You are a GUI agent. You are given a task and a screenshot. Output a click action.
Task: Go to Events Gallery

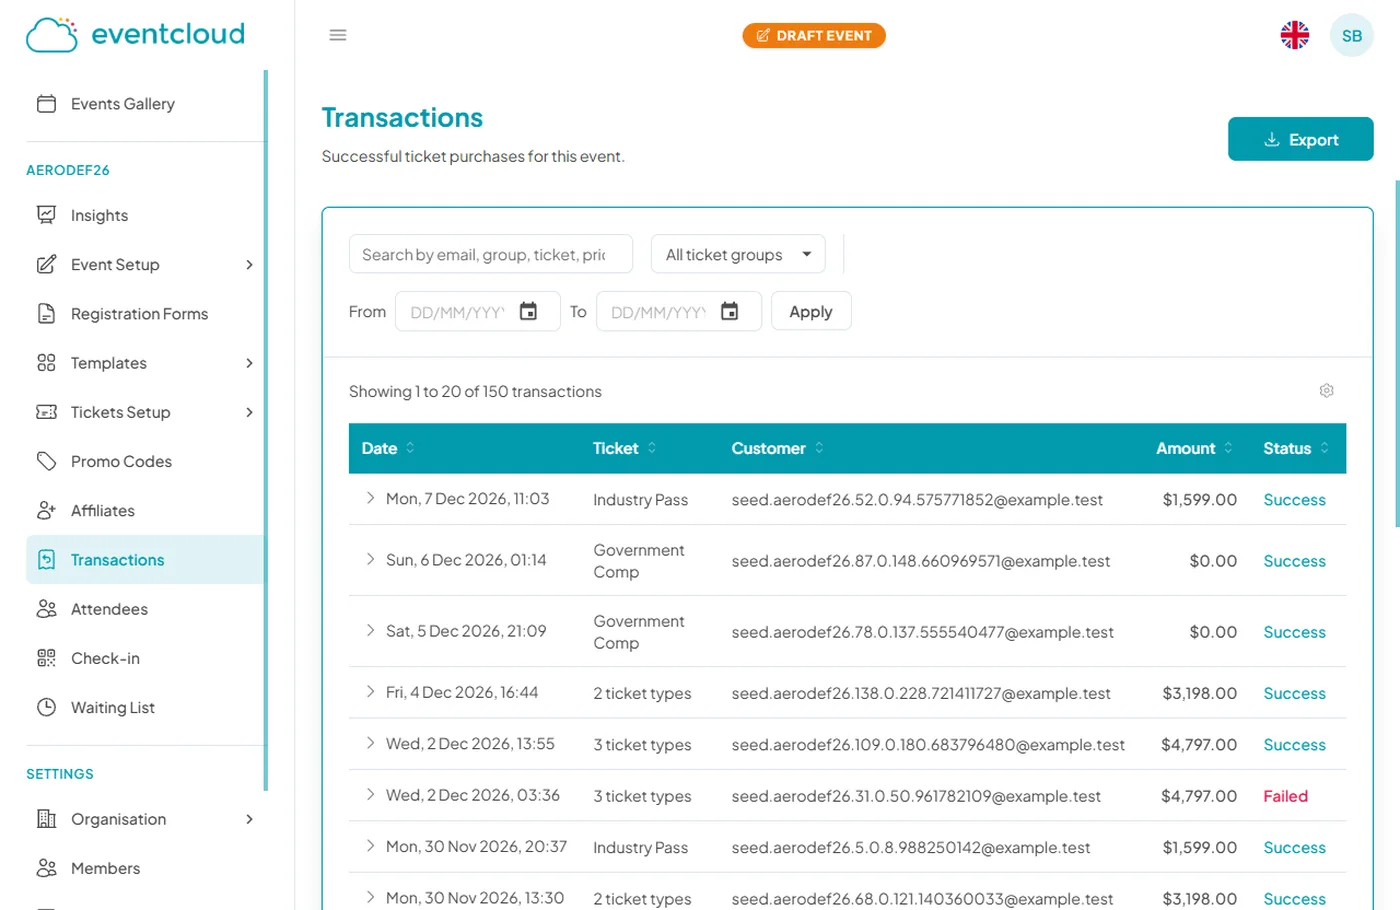click(x=145, y=104)
